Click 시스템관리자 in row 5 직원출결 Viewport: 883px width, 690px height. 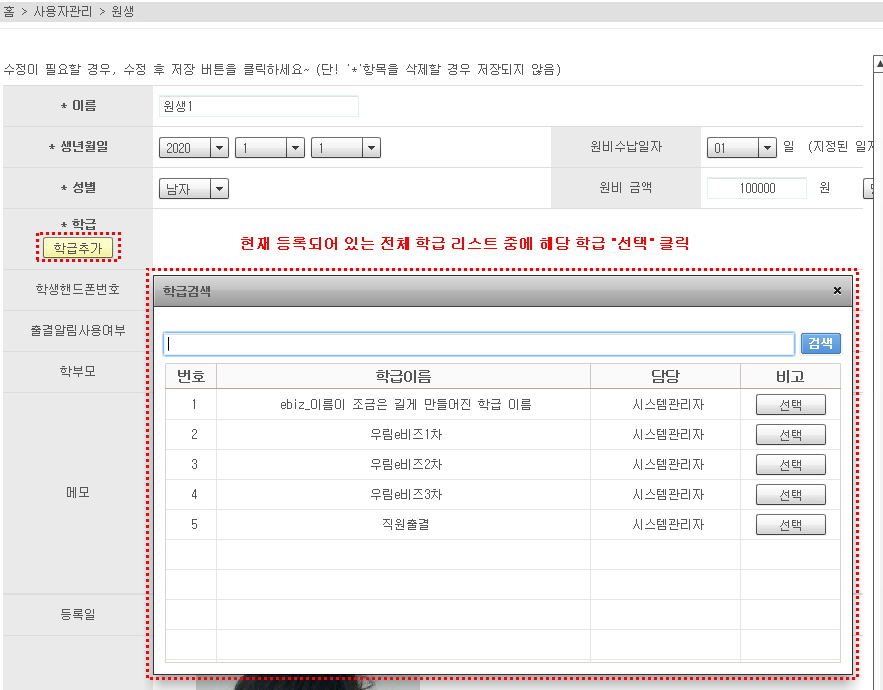(x=668, y=524)
